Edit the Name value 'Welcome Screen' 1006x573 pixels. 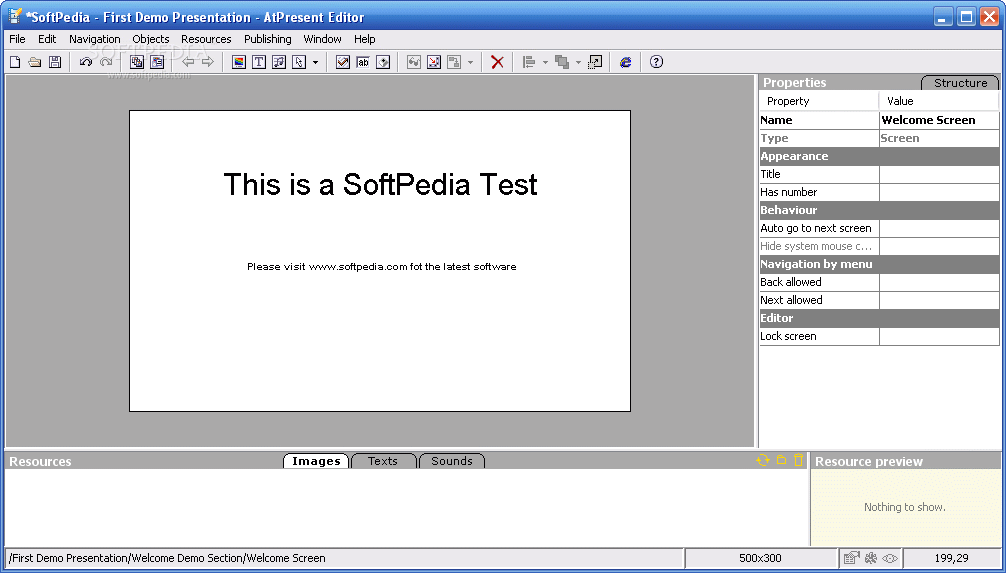pos(939,120)
